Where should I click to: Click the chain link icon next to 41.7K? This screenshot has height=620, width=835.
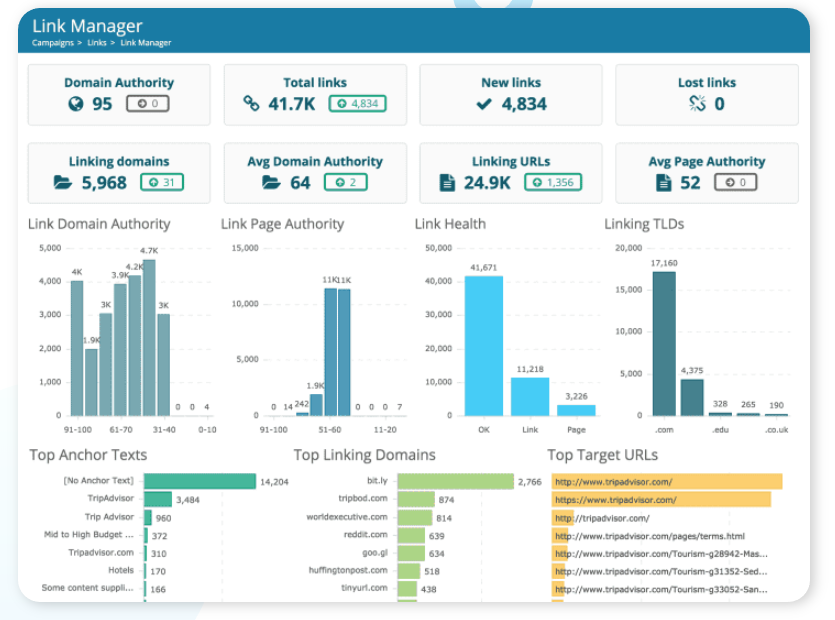click(251, 103)
